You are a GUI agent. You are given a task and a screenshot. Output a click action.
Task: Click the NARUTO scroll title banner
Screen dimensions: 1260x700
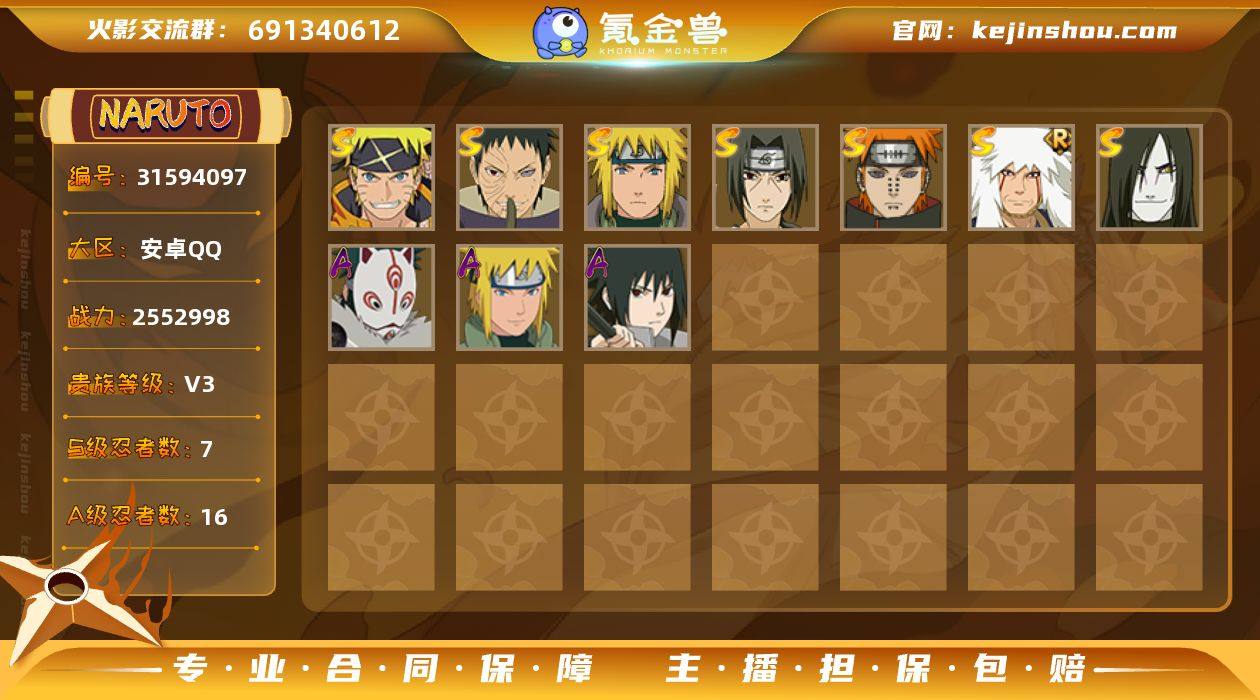tap(165, 115)
